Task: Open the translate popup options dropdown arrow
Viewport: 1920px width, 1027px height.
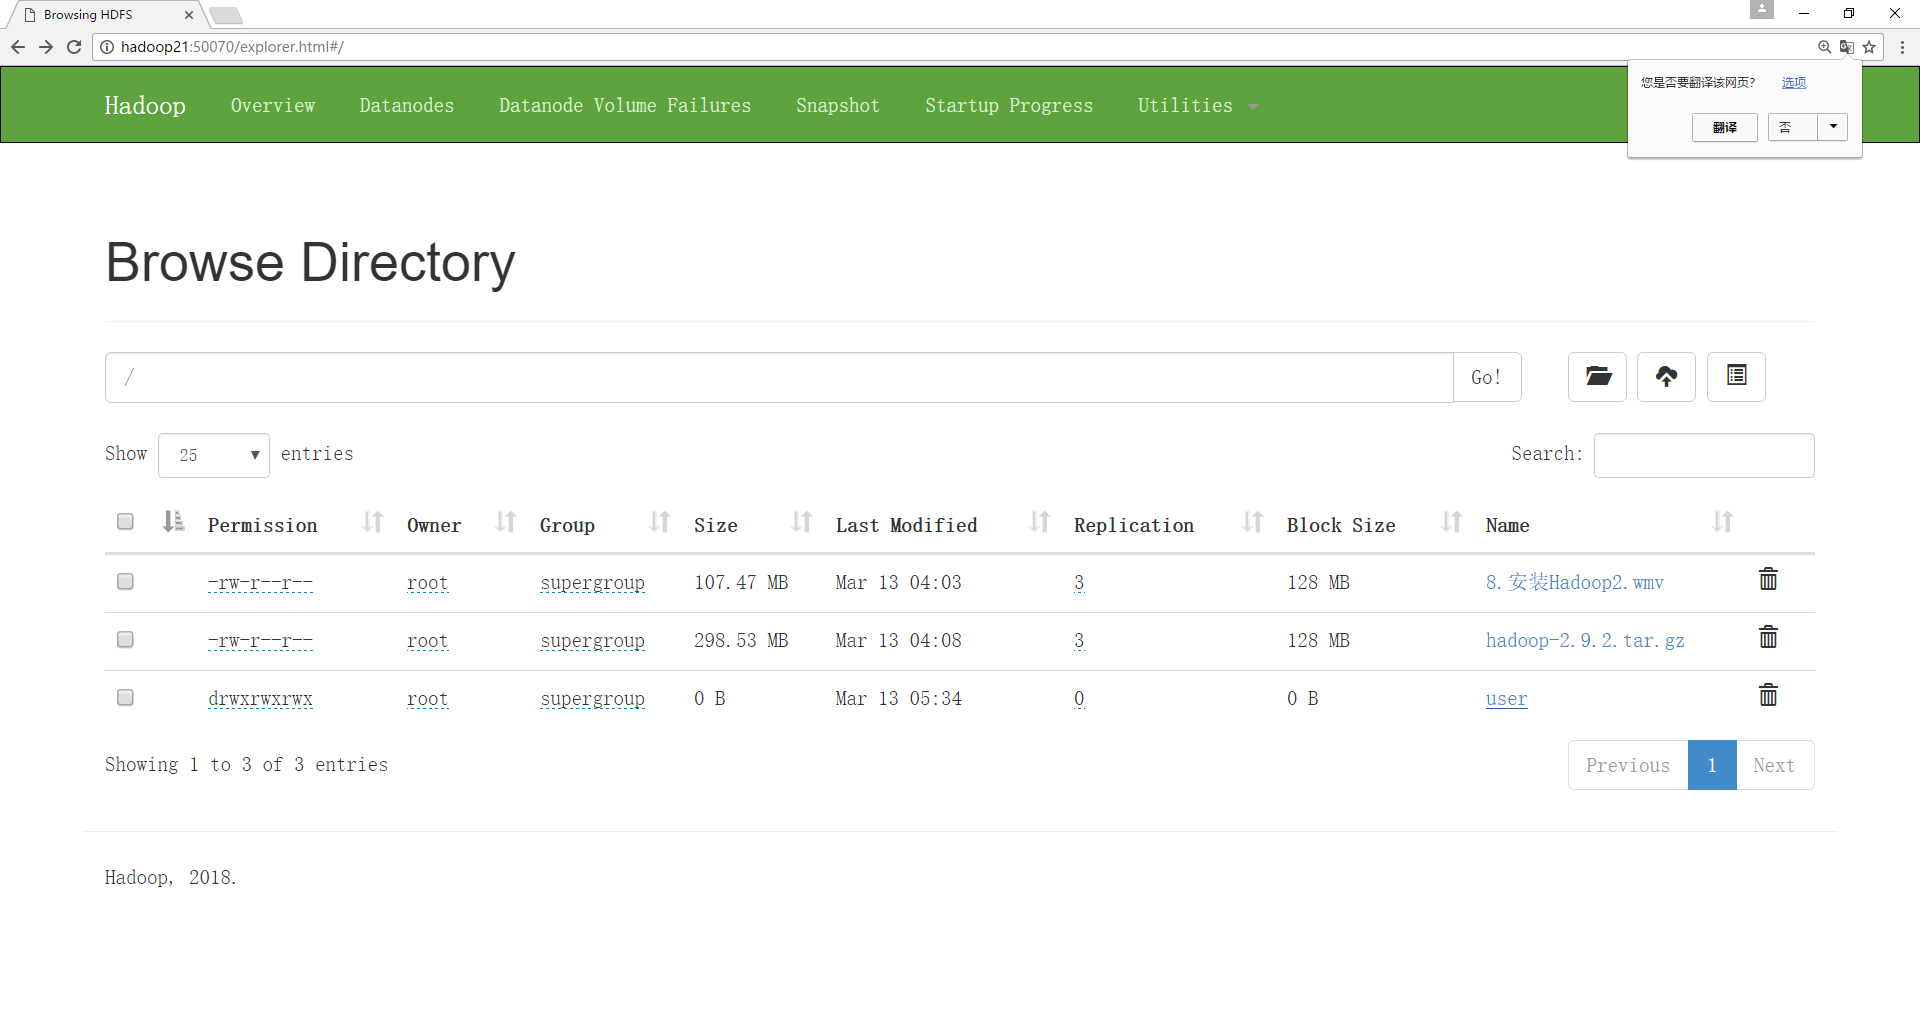Action: click(1833, 127)
